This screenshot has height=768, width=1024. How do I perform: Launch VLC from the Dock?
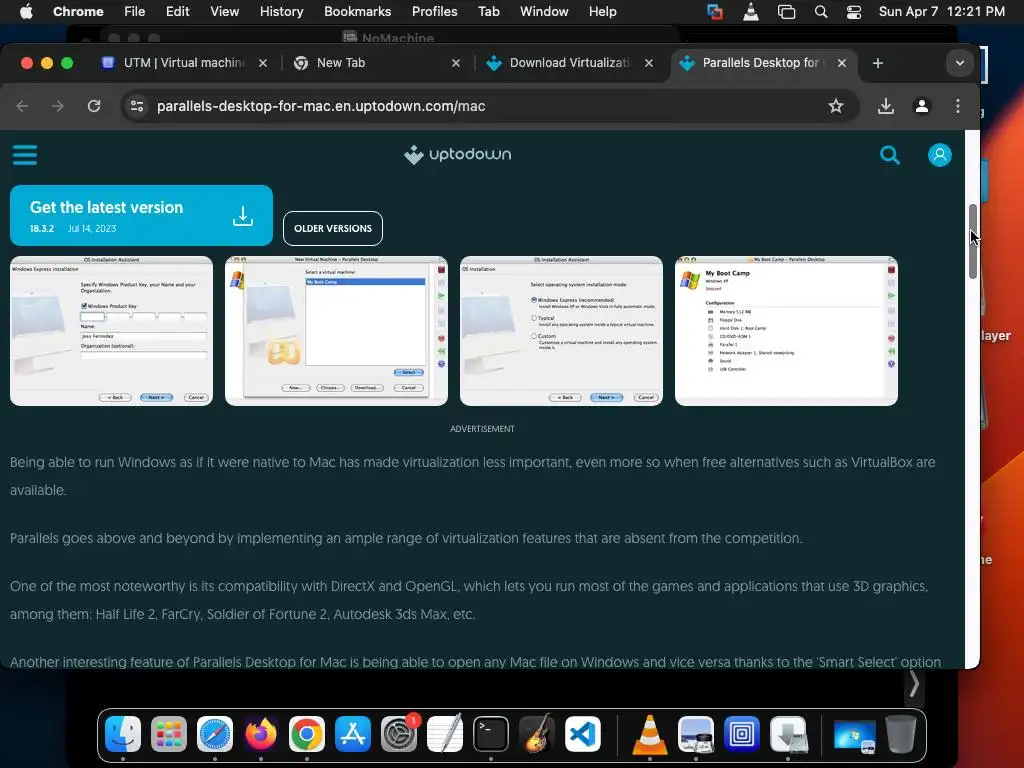pos(650,734)
